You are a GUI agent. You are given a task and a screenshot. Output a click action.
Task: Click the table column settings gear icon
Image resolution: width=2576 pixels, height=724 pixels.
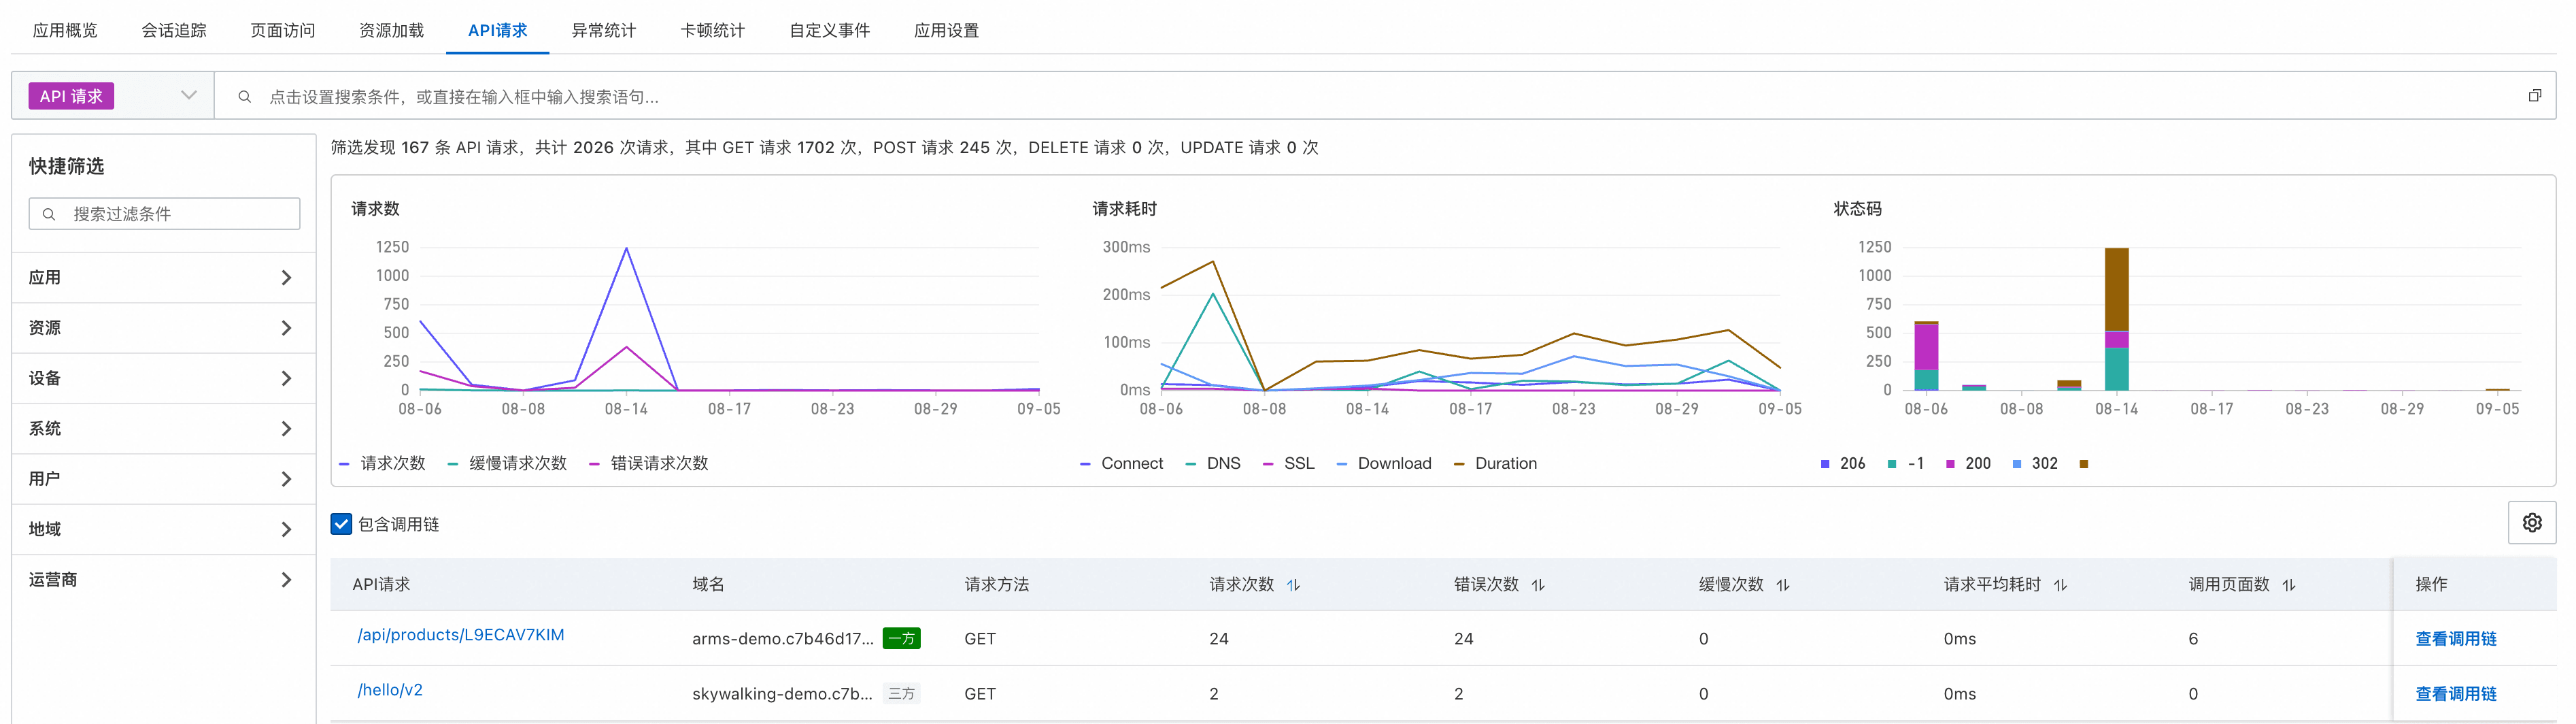2531,523
